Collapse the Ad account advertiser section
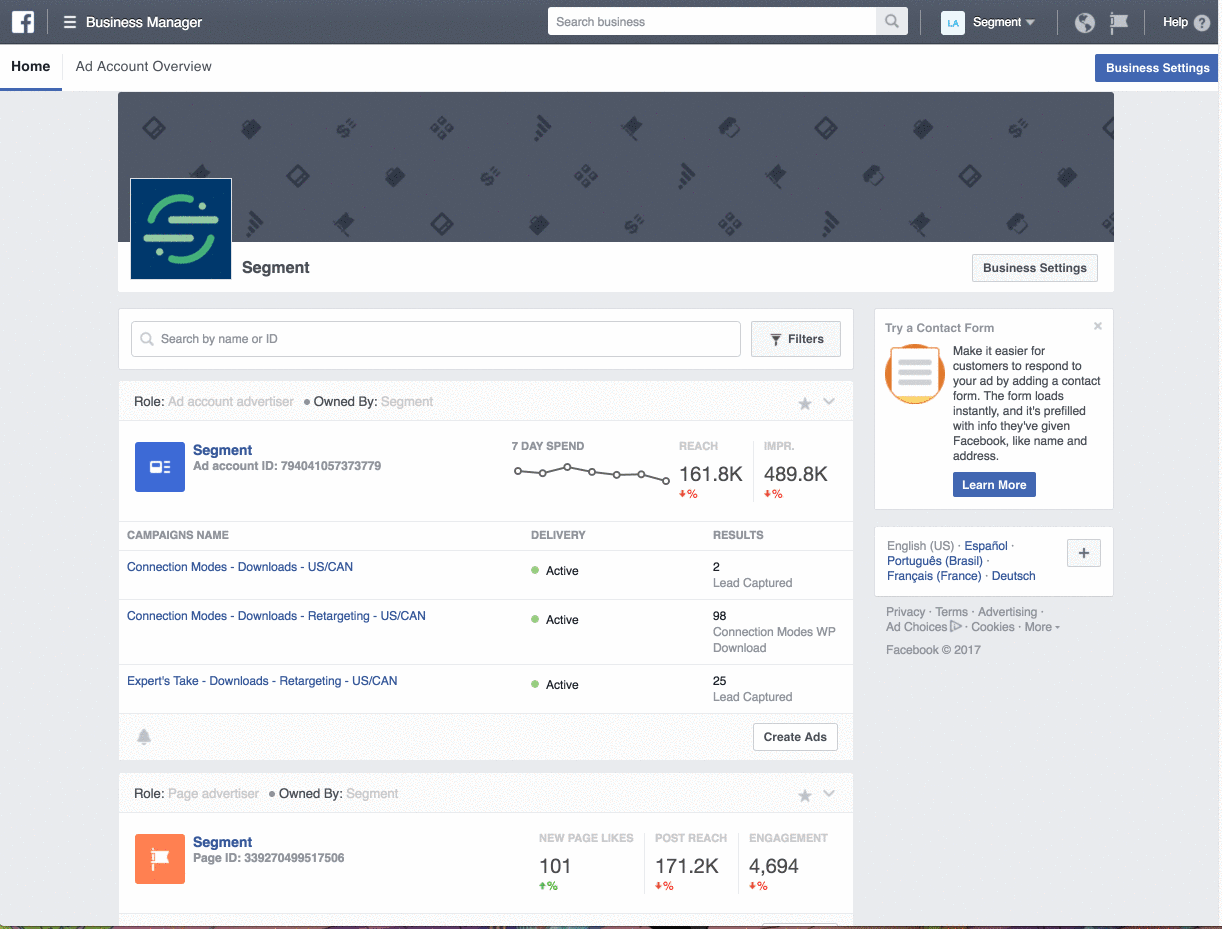This screenshot has height=929, width=1222. pos(829,403)
